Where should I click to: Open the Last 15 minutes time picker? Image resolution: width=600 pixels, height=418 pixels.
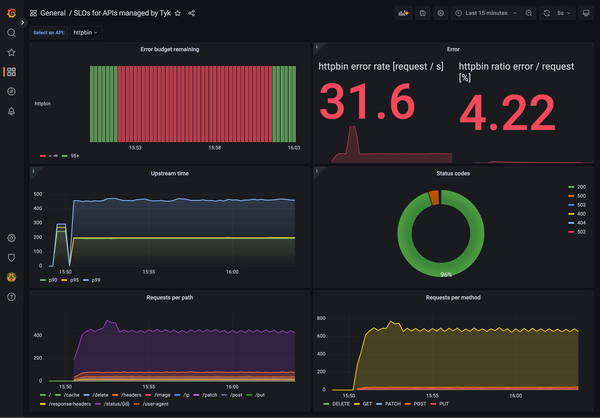pyautogui.click(x=486, y=13)
